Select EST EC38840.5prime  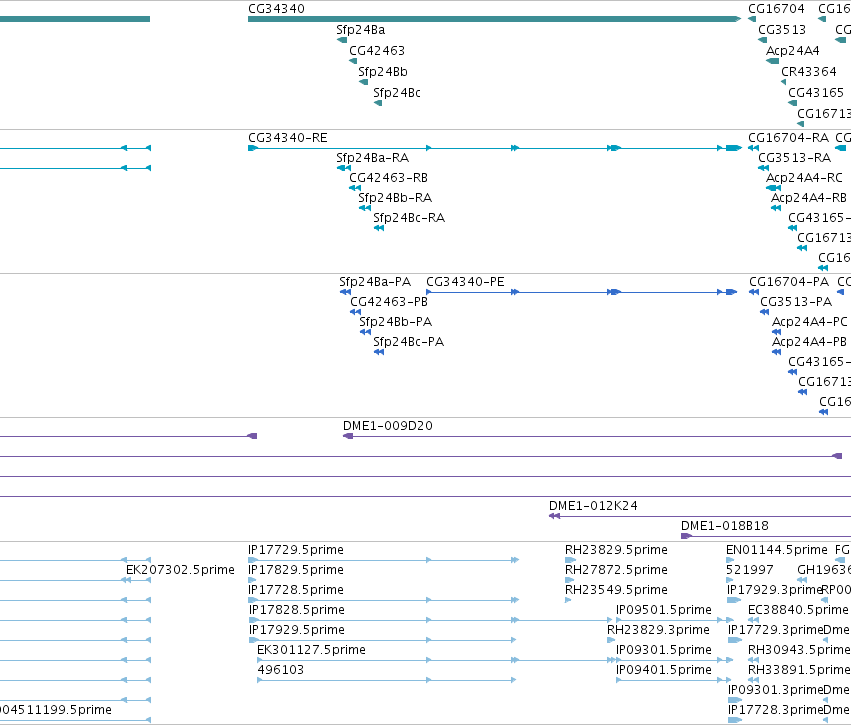click(753, 620)
